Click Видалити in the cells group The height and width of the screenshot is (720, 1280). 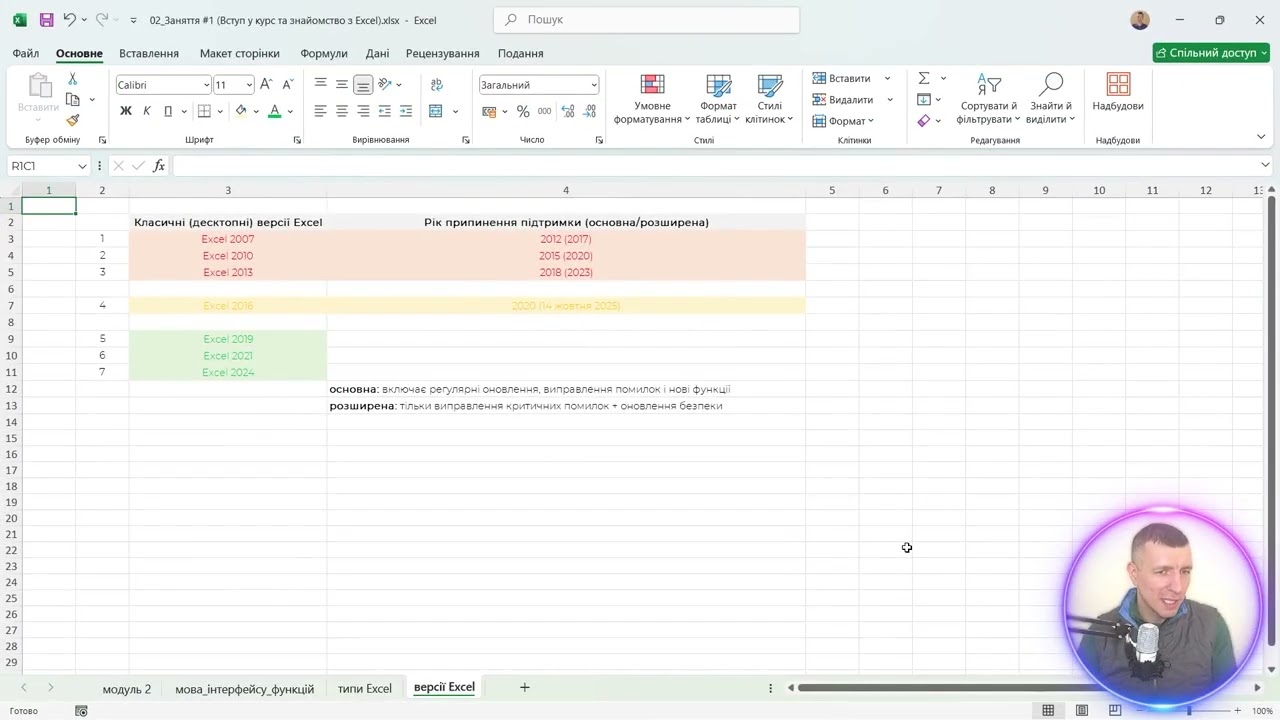(x=843, y=100)
